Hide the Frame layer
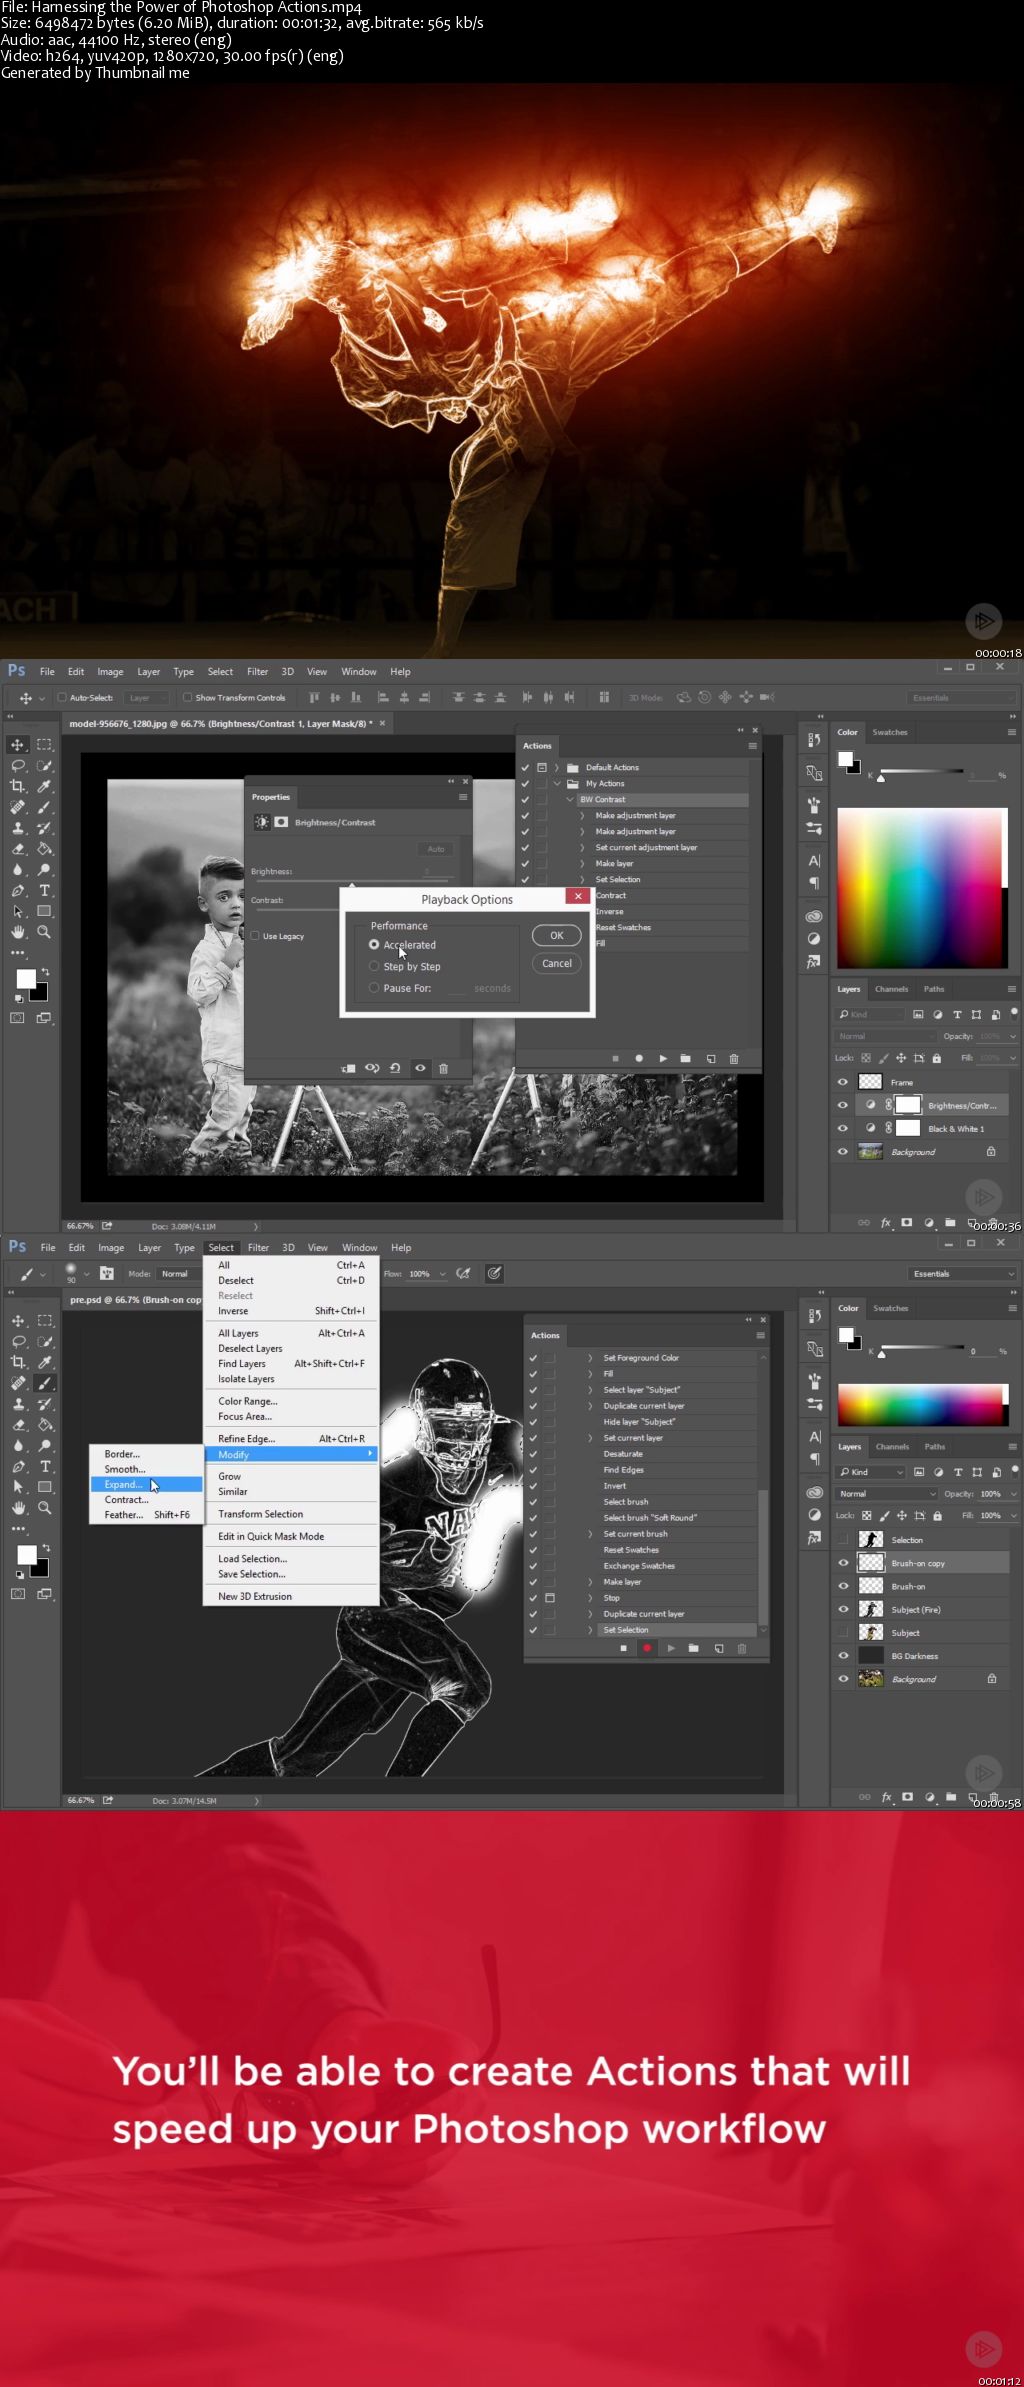The image size is (1024, 2387). [x=842, y=1081]
